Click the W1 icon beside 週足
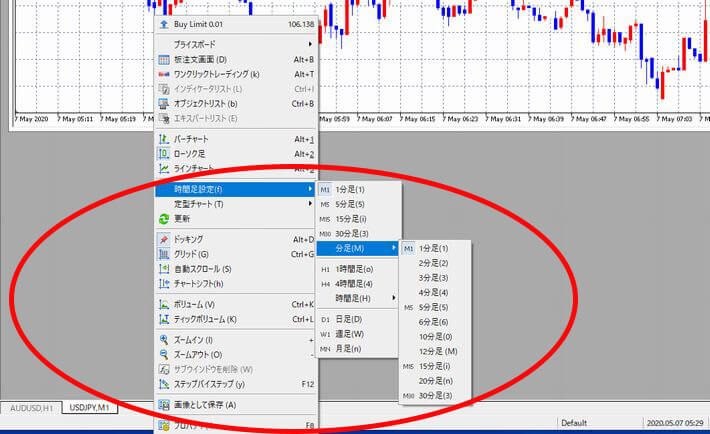 coord(325,334)
